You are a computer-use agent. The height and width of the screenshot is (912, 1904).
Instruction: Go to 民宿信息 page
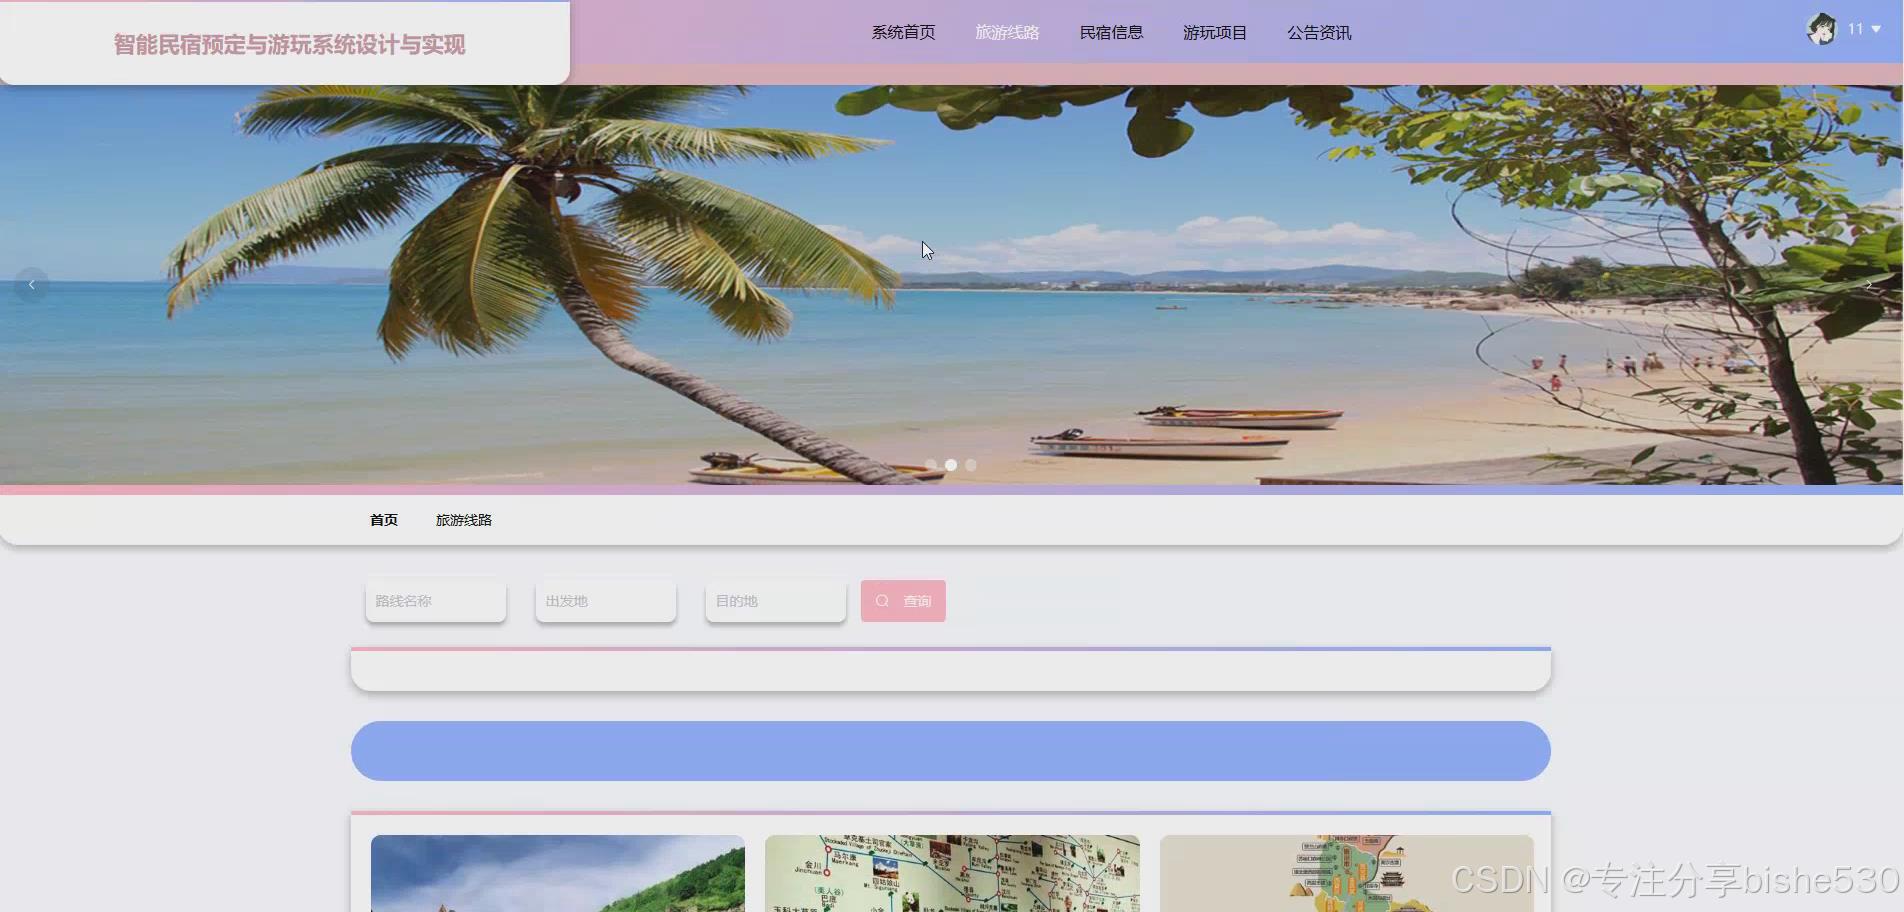pos(1111,33)
